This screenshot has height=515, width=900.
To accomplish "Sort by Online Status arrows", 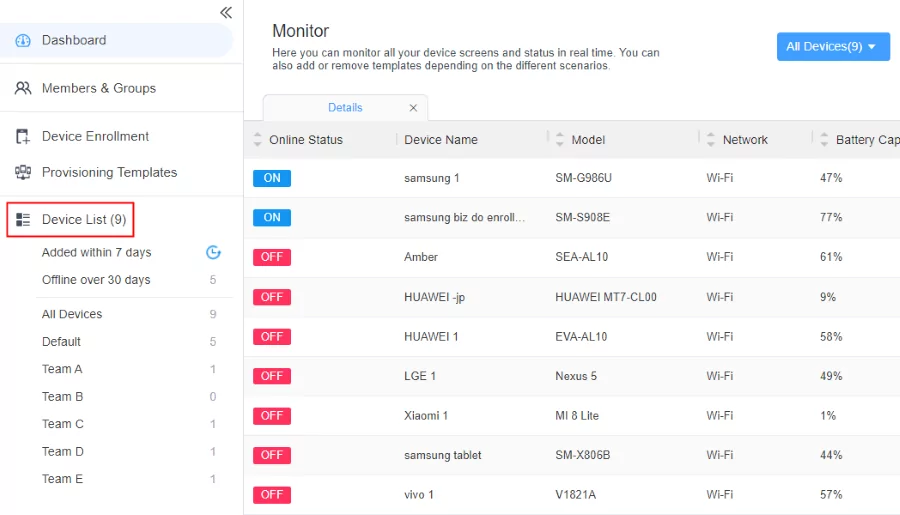I will pyautogui.click(x=257, y=140).
